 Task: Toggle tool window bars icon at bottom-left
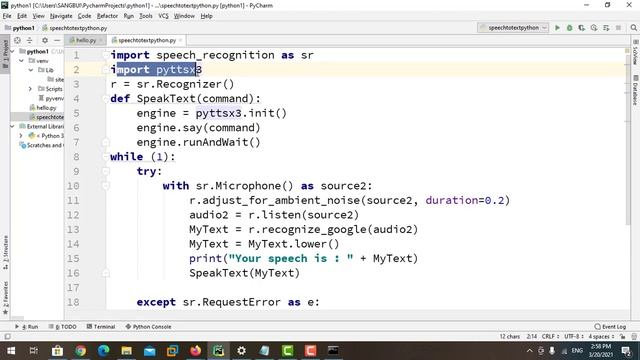pyautogui.click(x=7, y=337)
